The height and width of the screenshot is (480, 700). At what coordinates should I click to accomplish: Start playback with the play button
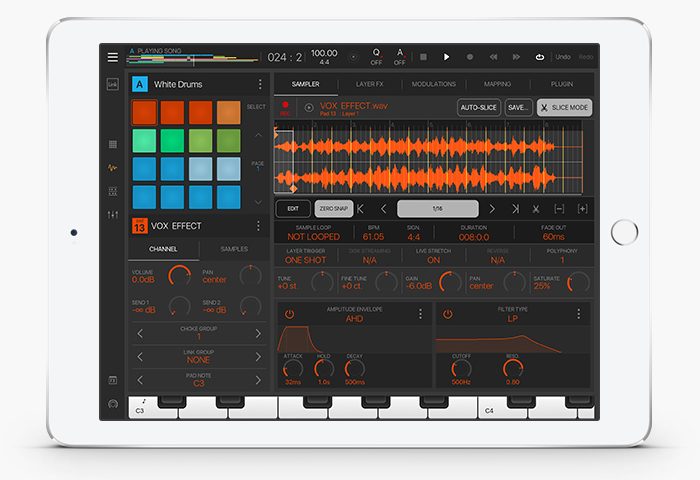[446, 57]
